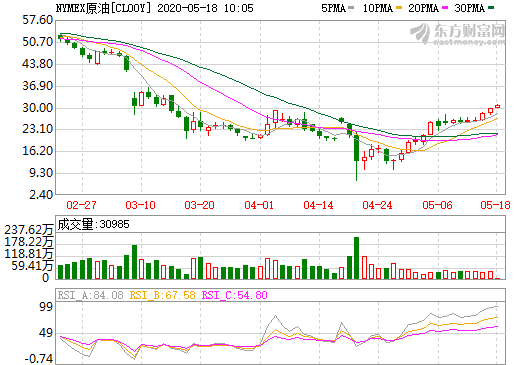This screenshot has width=520, height=365.
Task: Click the RSI_A:84.08 indicator label
Action: click(91, 295)
